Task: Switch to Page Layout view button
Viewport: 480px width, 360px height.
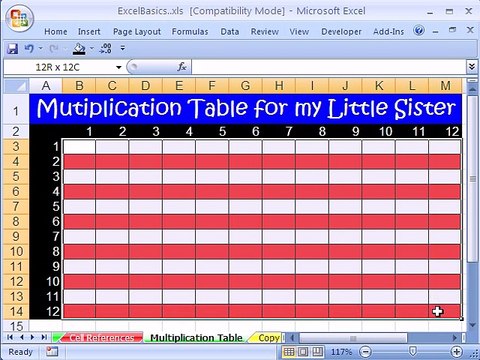Action: tap(303, 352)
